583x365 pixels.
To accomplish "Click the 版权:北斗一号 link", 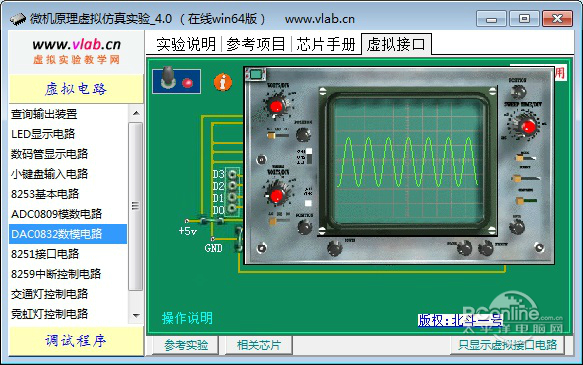I will [460, 320].
